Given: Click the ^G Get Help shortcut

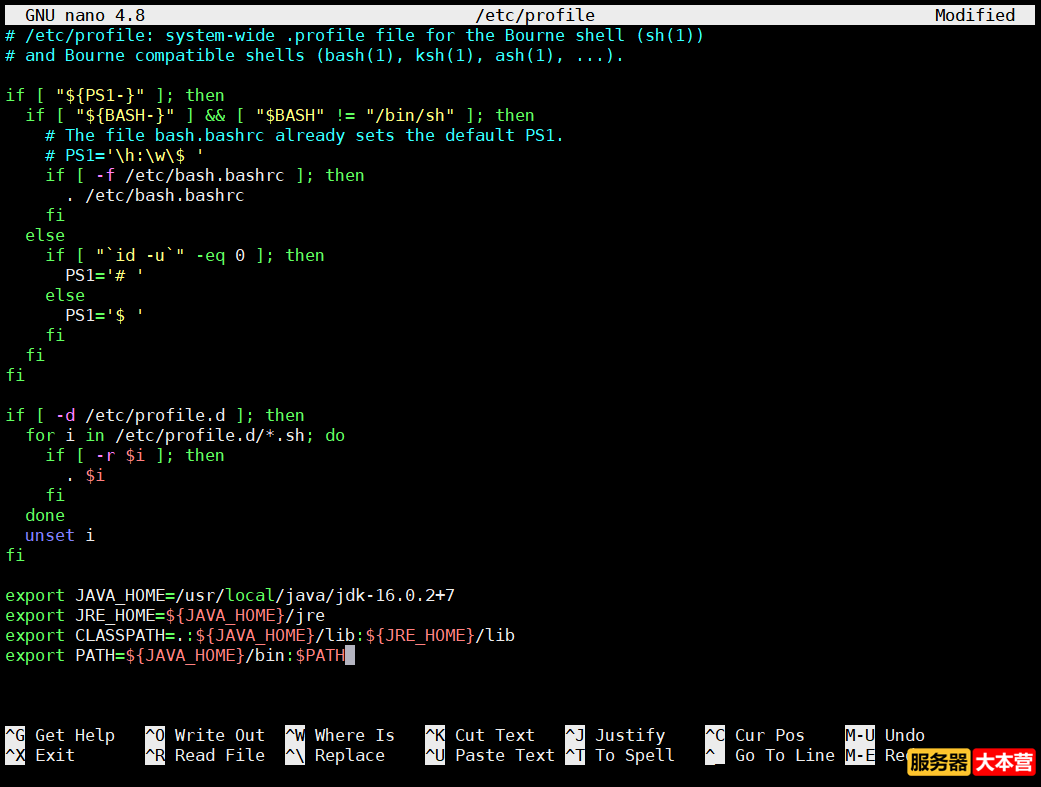Looking at the screenshot, I should [60, 735].
